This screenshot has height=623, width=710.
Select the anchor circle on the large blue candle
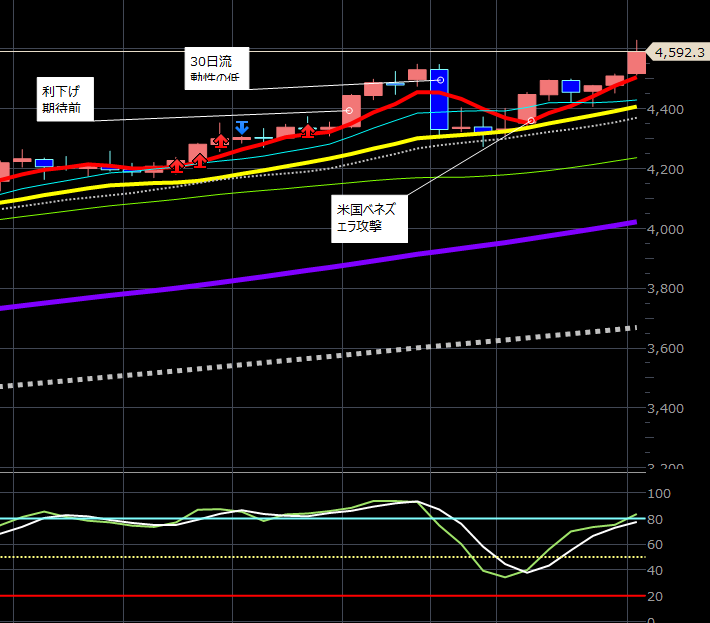point(440,80)
